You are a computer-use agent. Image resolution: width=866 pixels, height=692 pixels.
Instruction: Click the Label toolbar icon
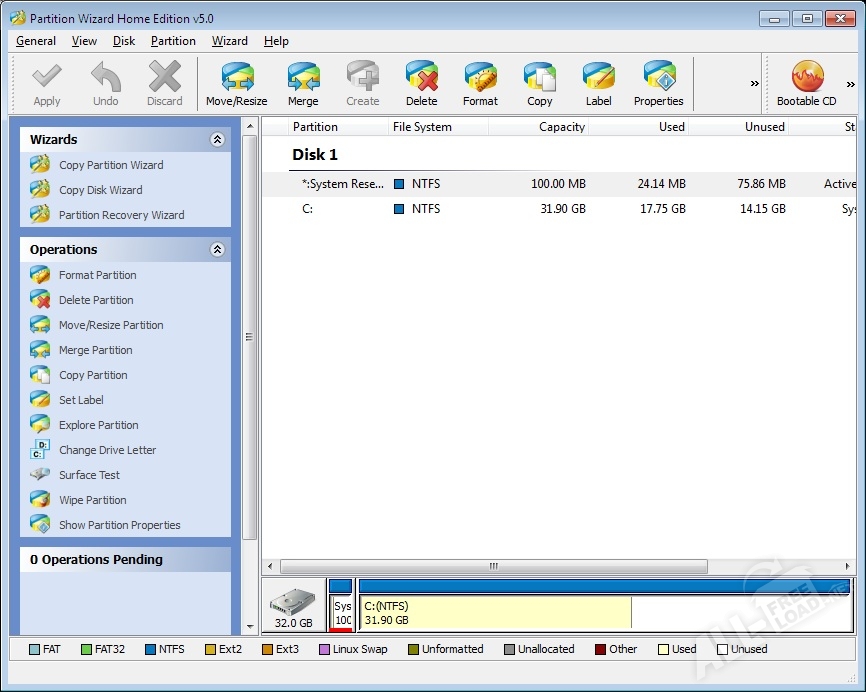pos(598,78)
